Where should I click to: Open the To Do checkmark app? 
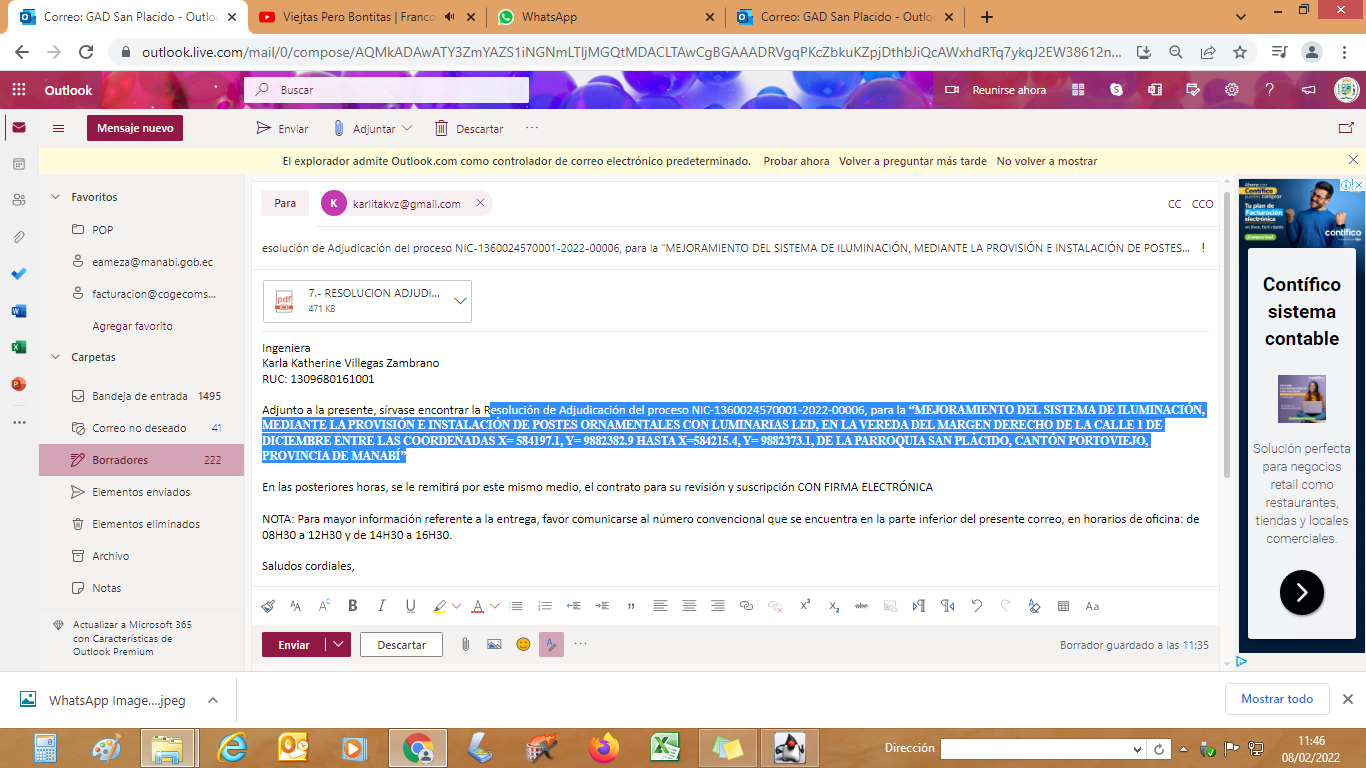pos(19,274)
